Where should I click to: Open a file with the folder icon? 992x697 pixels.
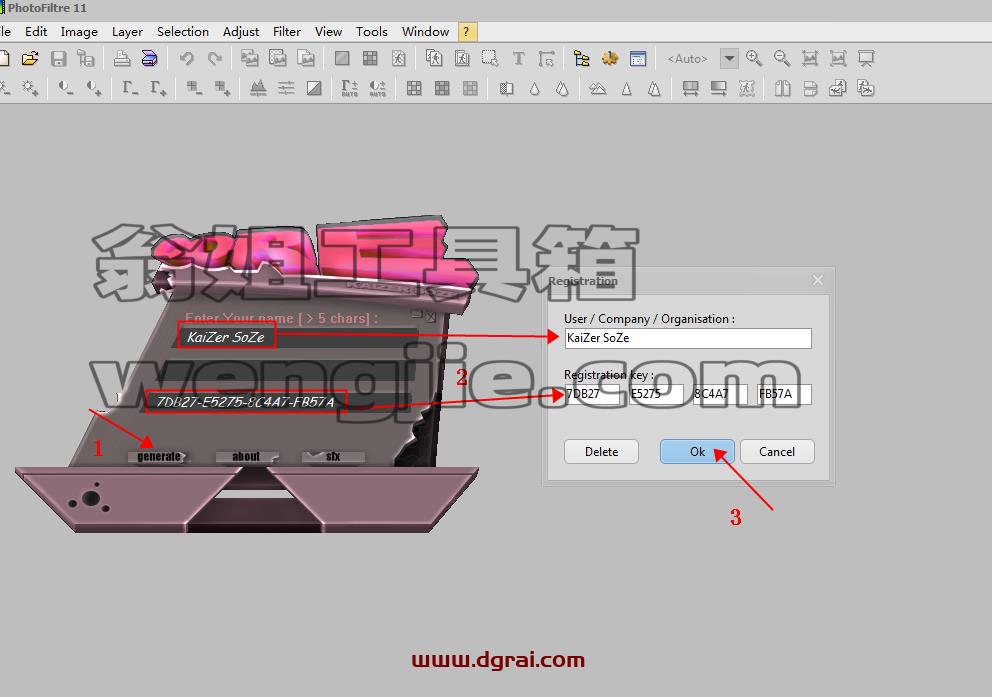pos(30,59)
